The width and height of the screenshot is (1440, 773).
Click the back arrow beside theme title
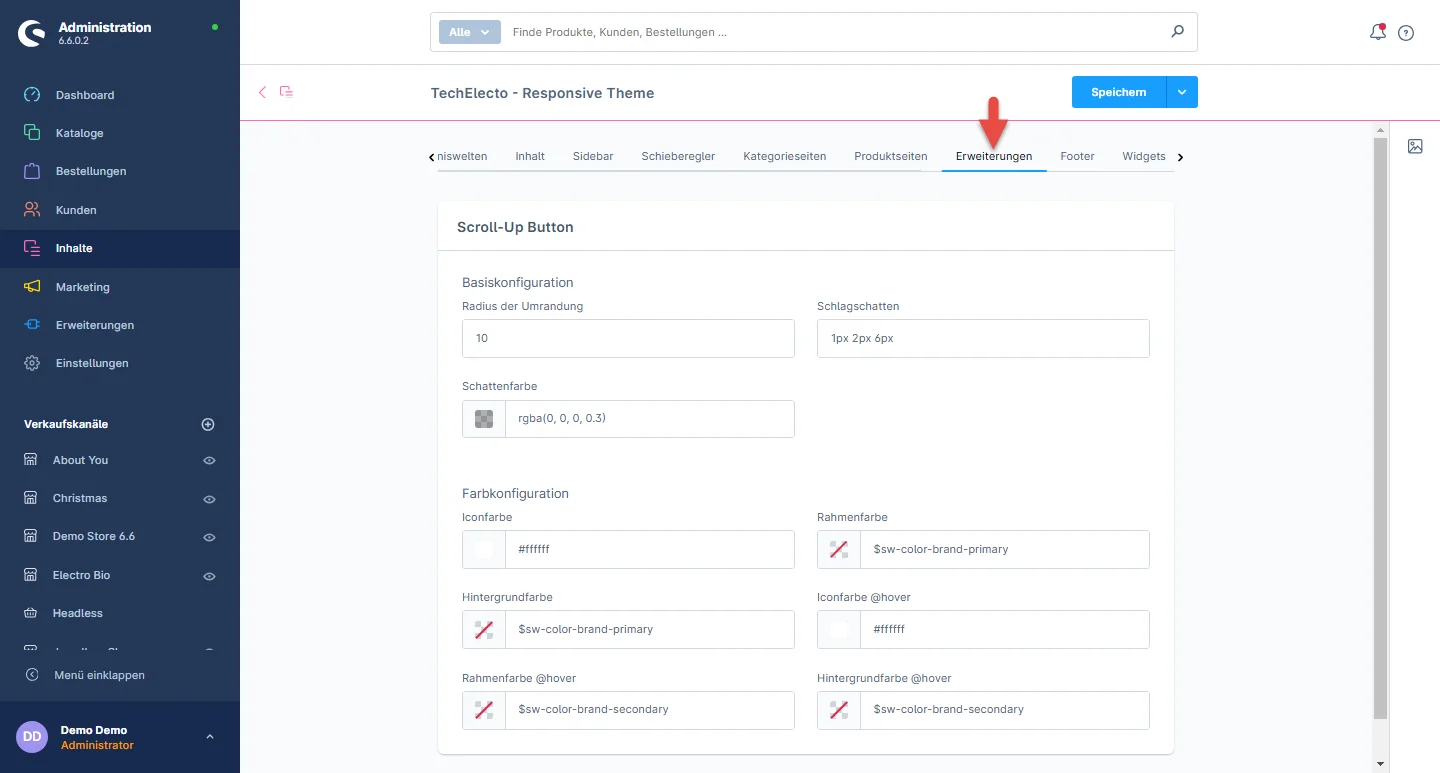(263, 92)
